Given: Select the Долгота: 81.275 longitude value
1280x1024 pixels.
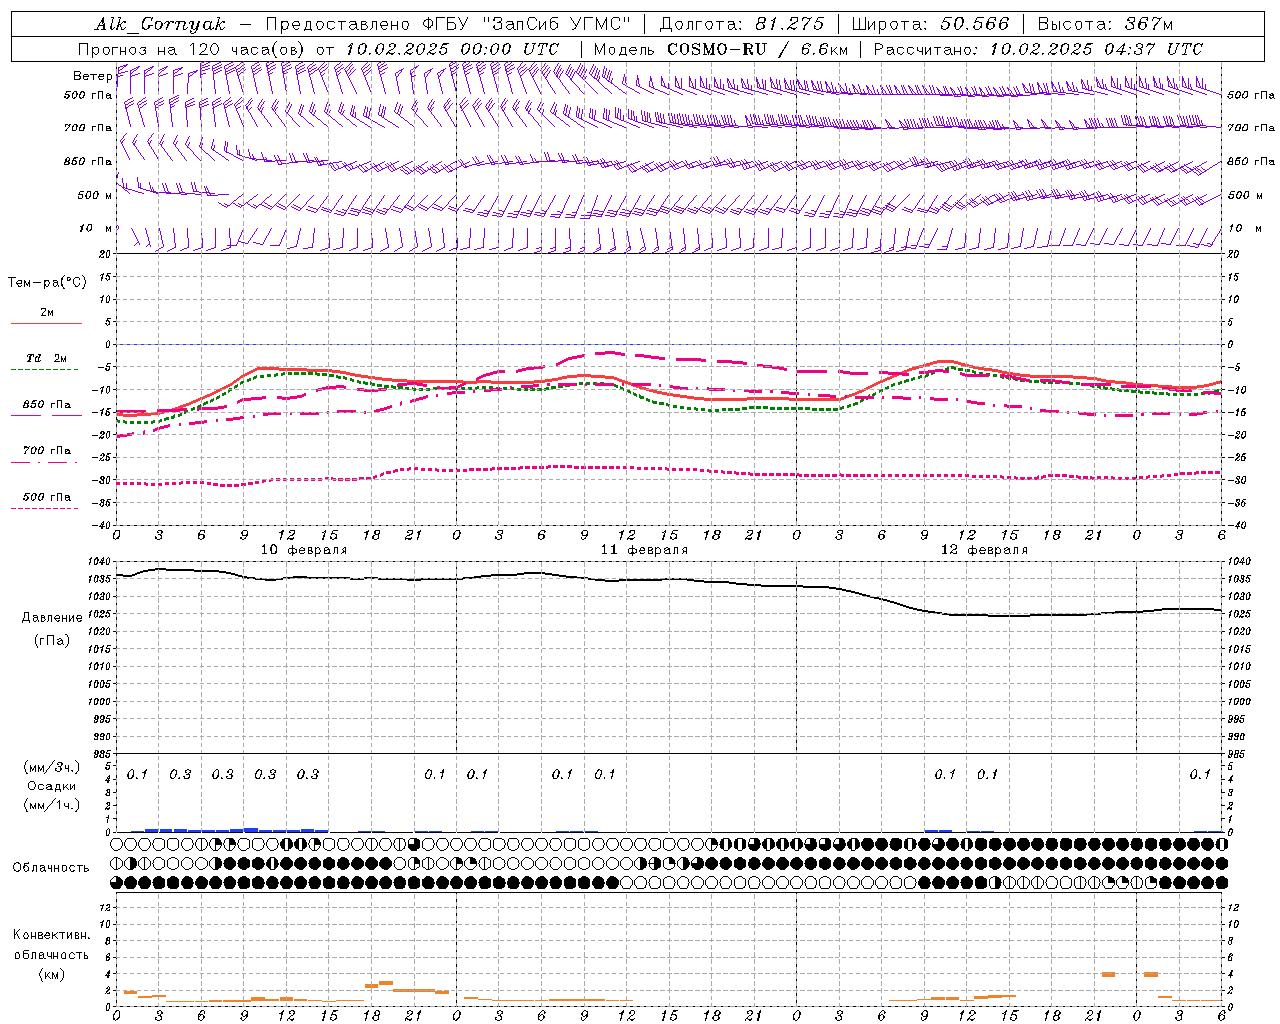Looking at the screenshot, I should coord(743,24).
